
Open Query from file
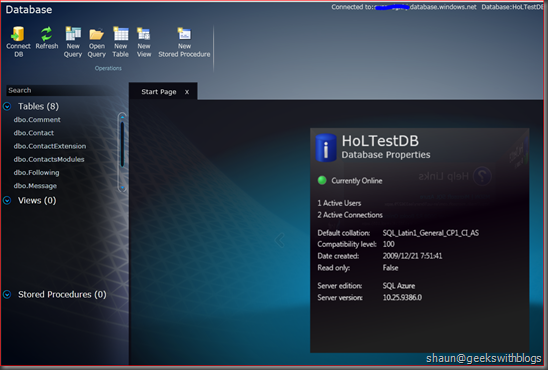point(96,42)
